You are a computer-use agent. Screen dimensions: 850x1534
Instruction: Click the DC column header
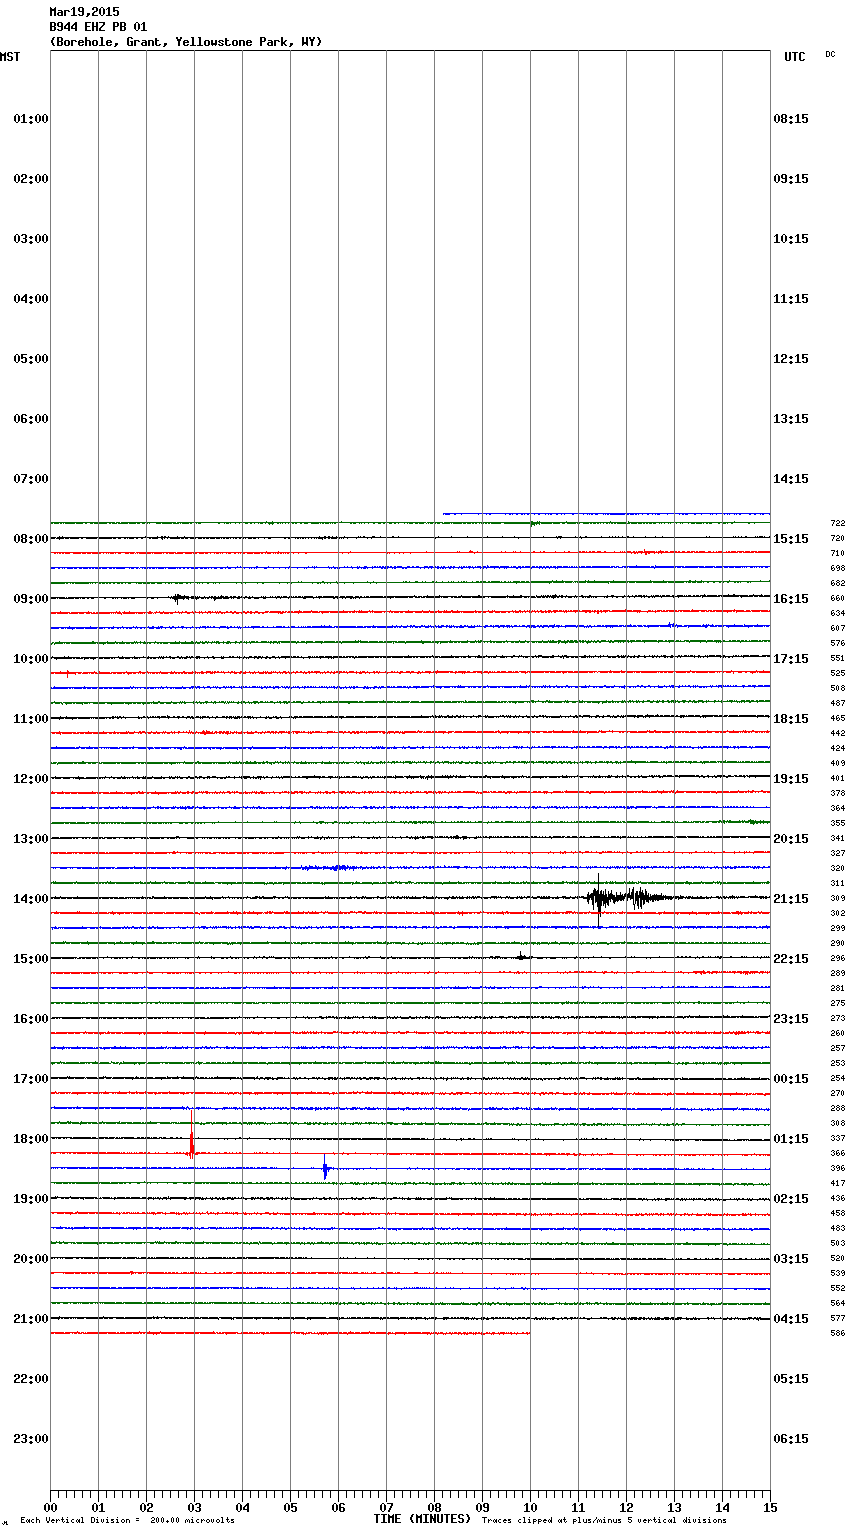click(x=830, y=54)
